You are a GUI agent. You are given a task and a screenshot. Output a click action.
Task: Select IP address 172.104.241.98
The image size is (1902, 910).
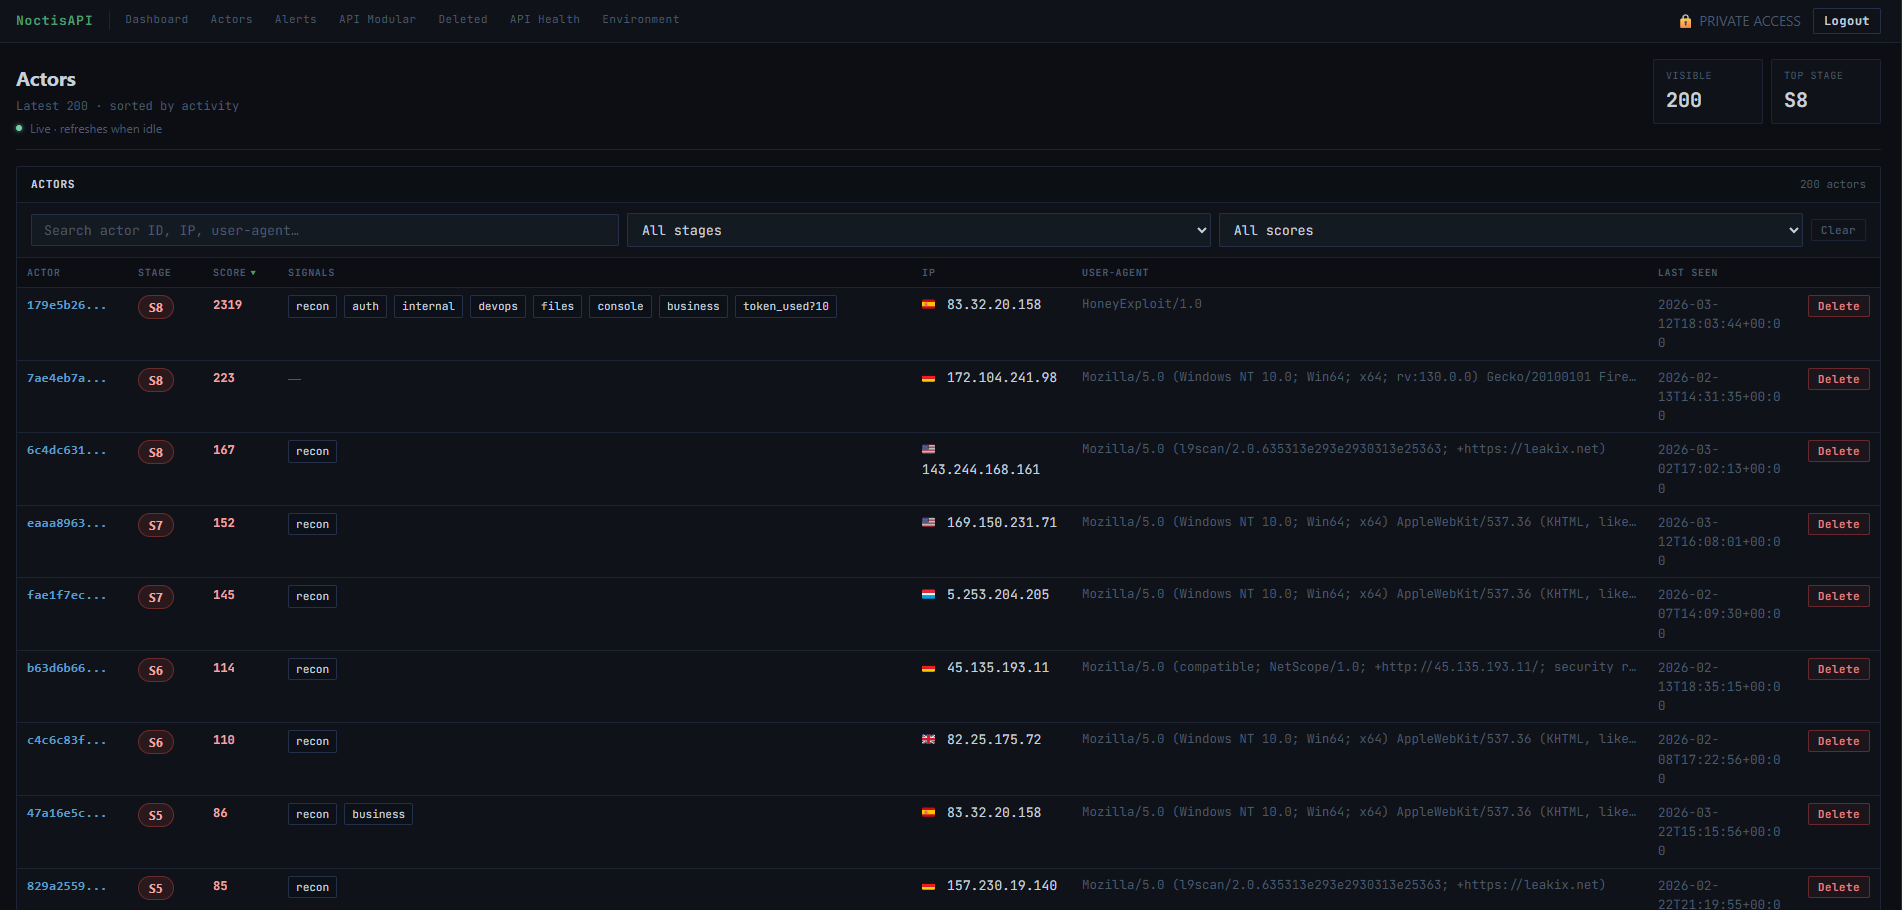(x=1001, y=377)
